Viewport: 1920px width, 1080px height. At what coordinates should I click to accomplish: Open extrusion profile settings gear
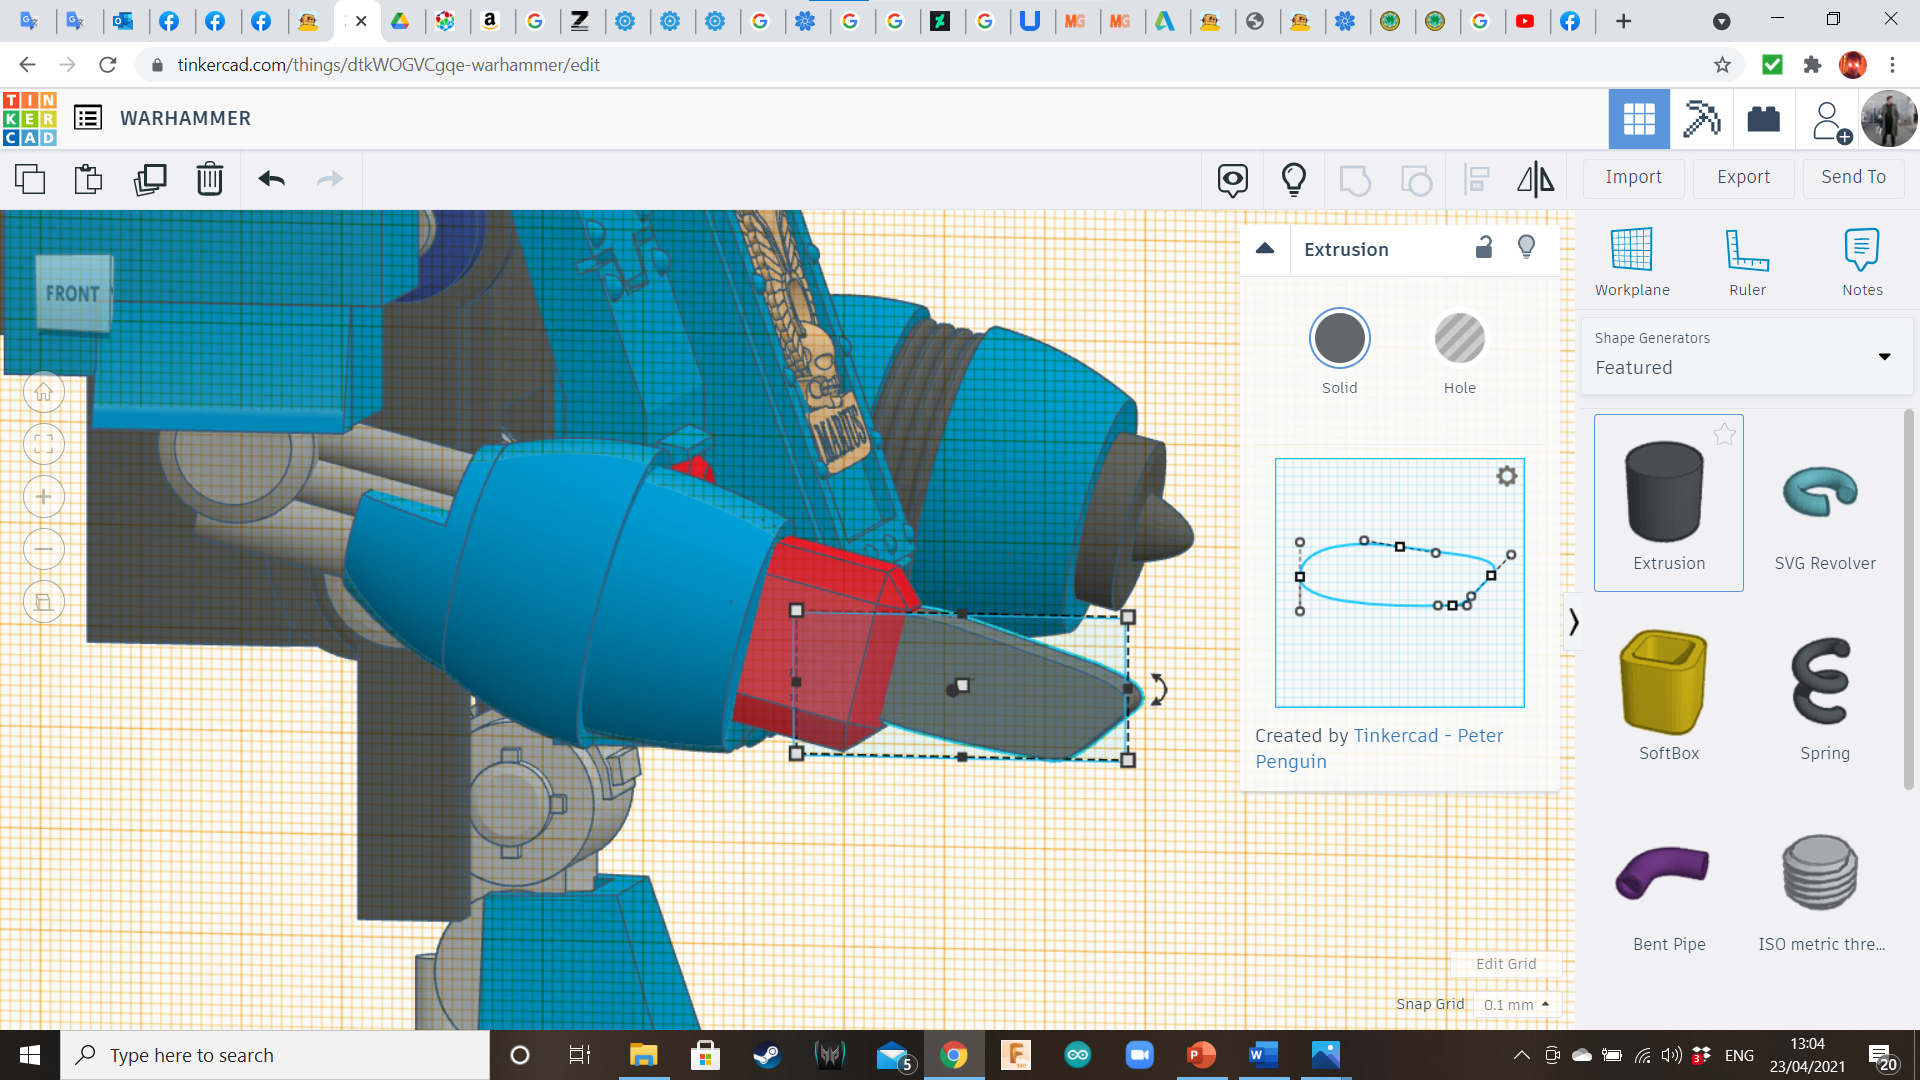click(1506, 476)
